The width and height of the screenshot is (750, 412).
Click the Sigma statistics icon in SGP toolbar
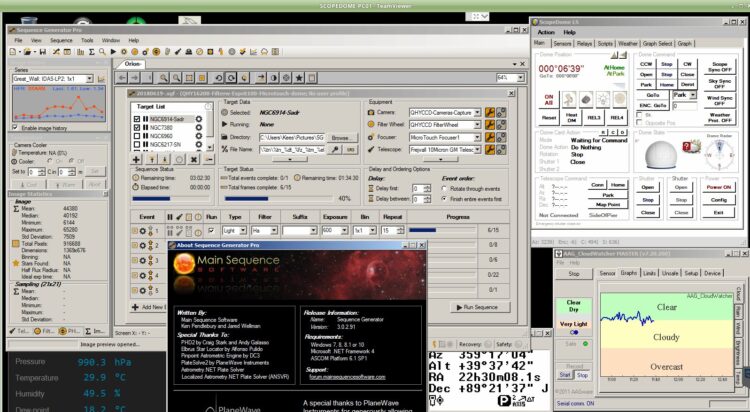[x=91, y=52]
